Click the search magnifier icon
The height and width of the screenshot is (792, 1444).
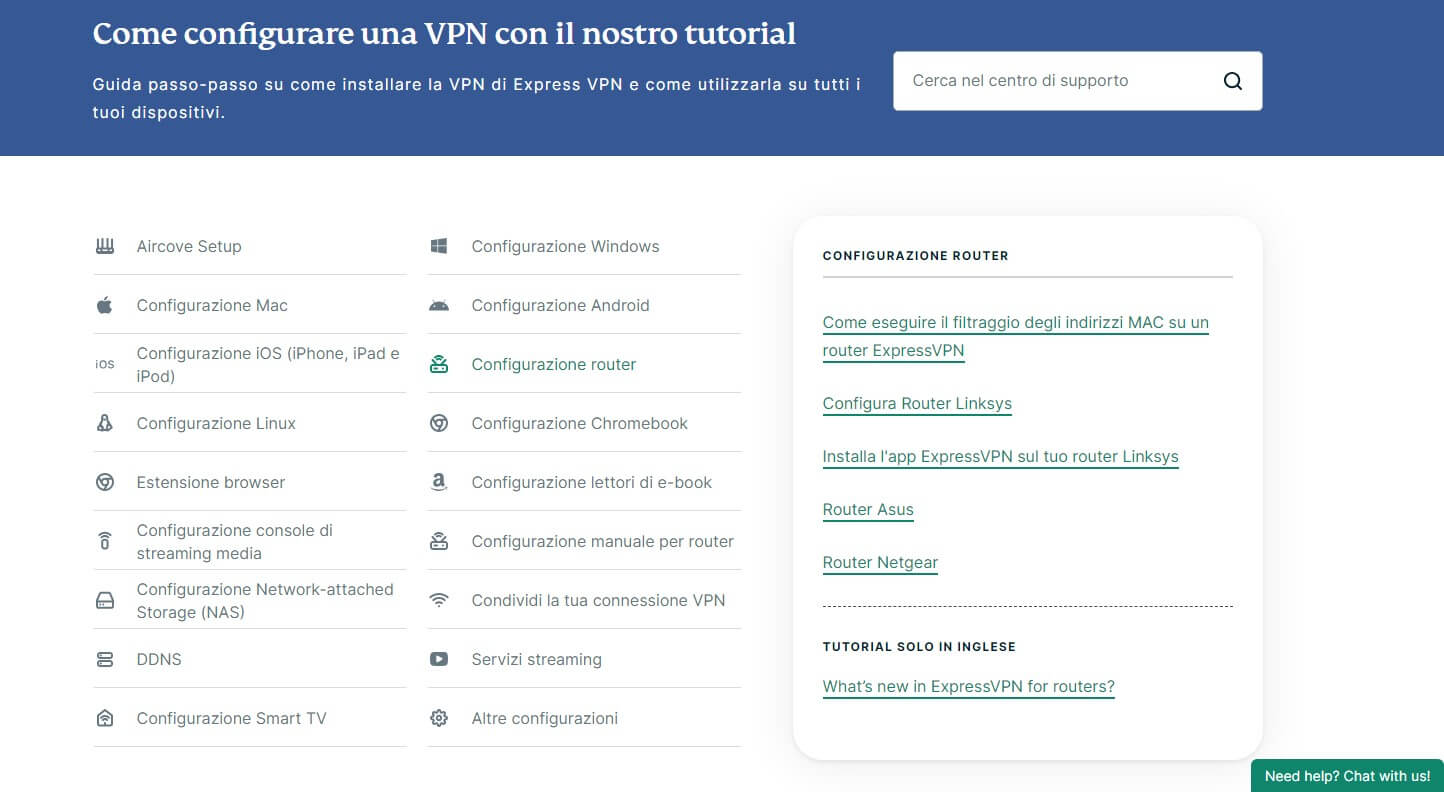(1233, 81)
